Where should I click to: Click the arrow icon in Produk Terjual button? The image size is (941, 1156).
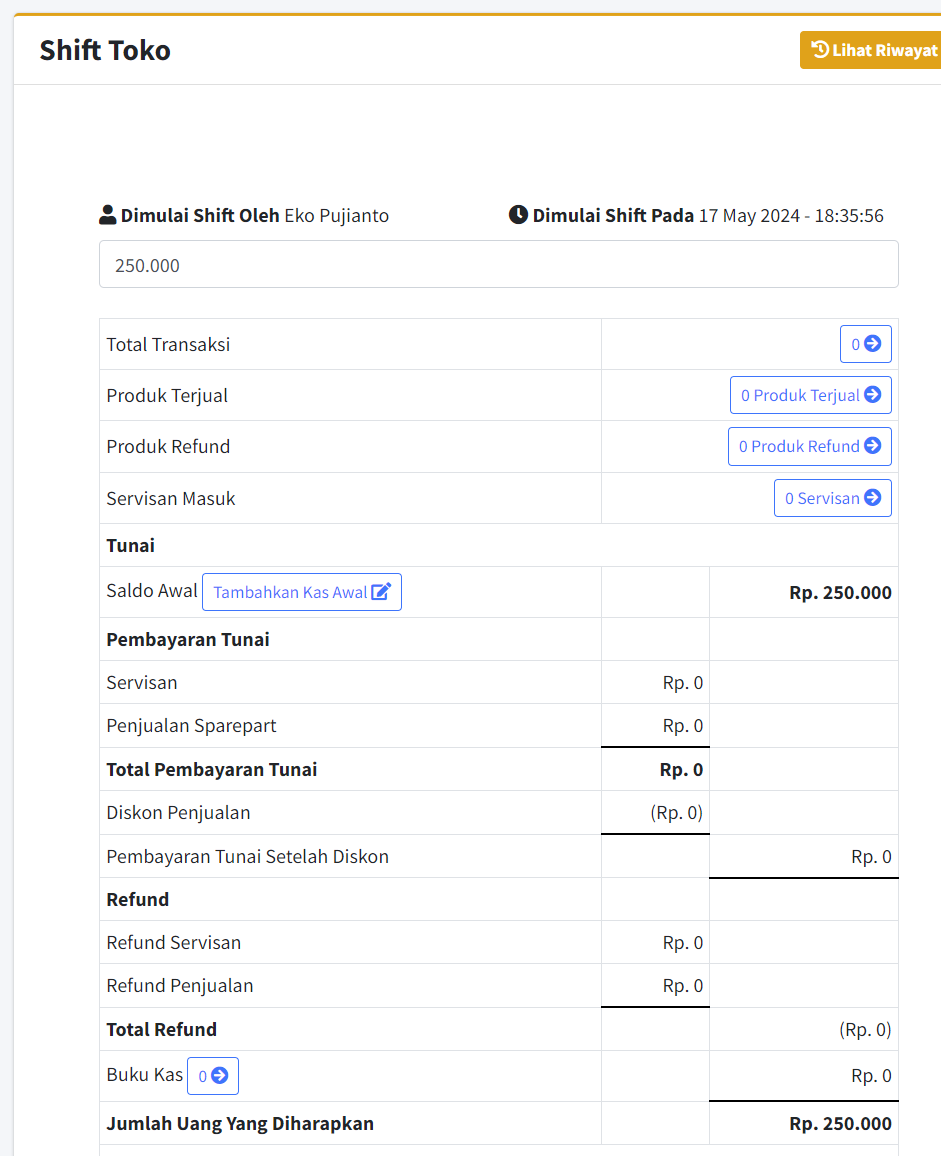pyautogui.click(x=872, y=395)
